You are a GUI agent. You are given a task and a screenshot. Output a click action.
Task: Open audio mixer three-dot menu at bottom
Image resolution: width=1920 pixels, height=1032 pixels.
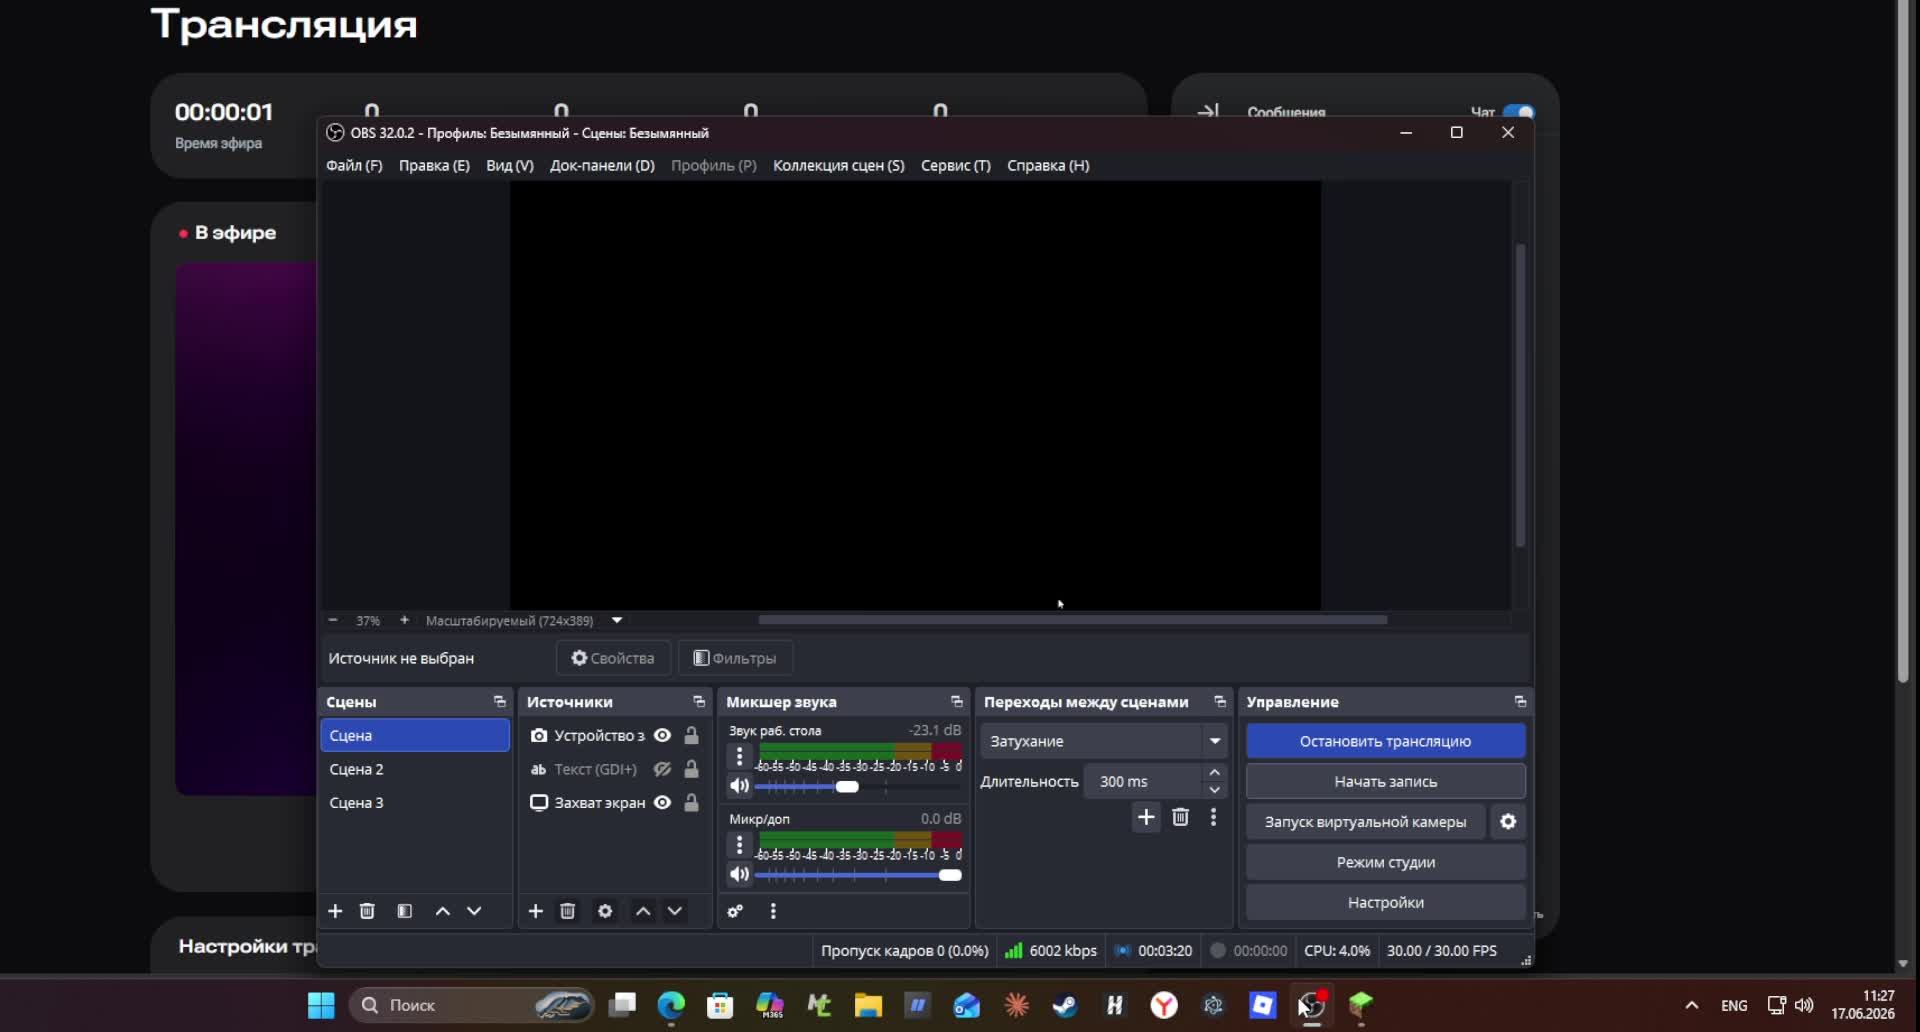coord(773,911)
